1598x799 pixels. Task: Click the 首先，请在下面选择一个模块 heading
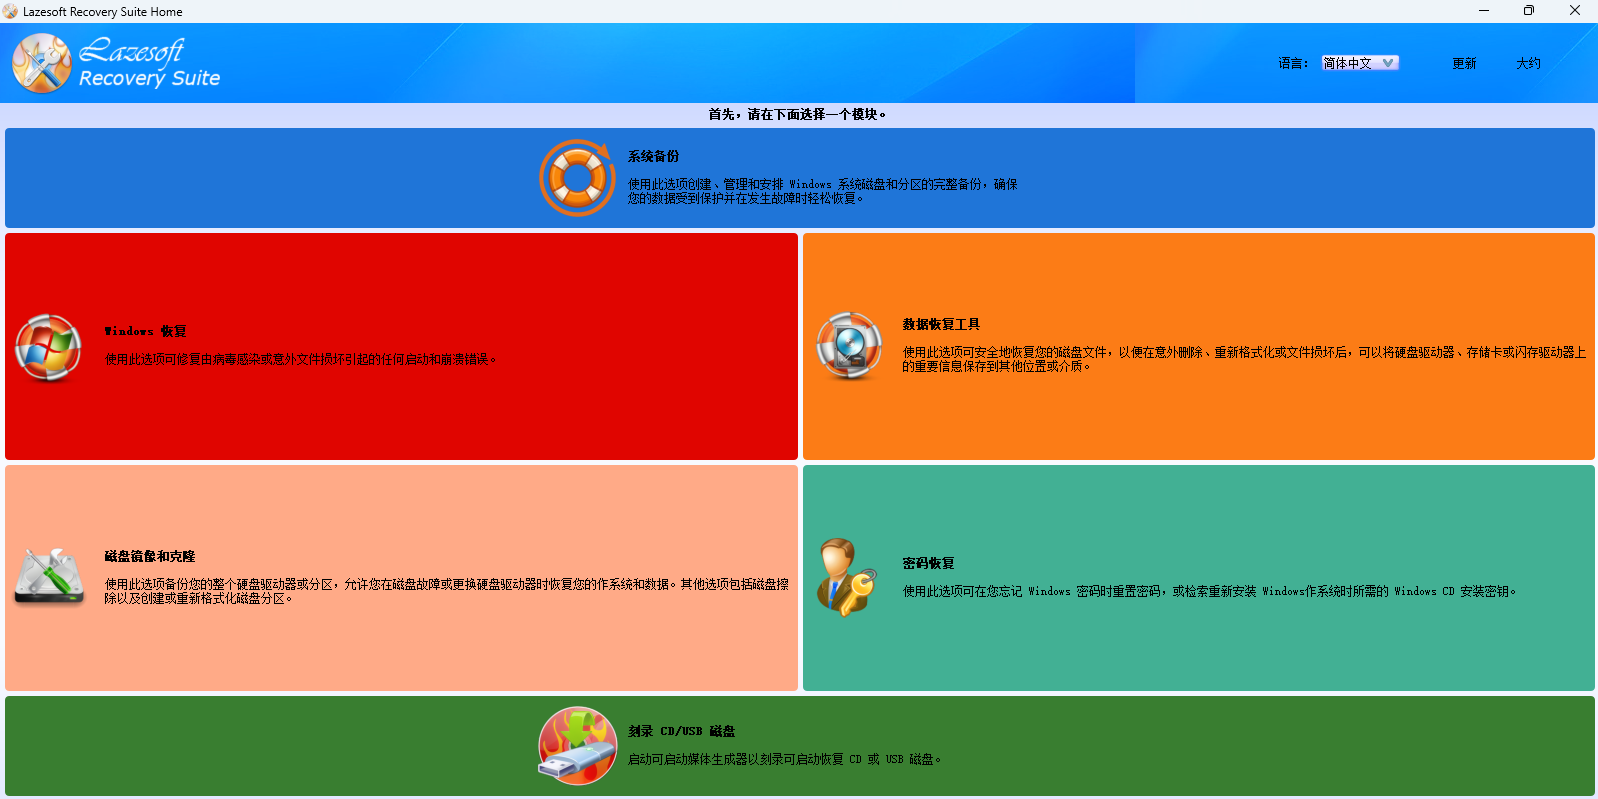click(797, 114)
